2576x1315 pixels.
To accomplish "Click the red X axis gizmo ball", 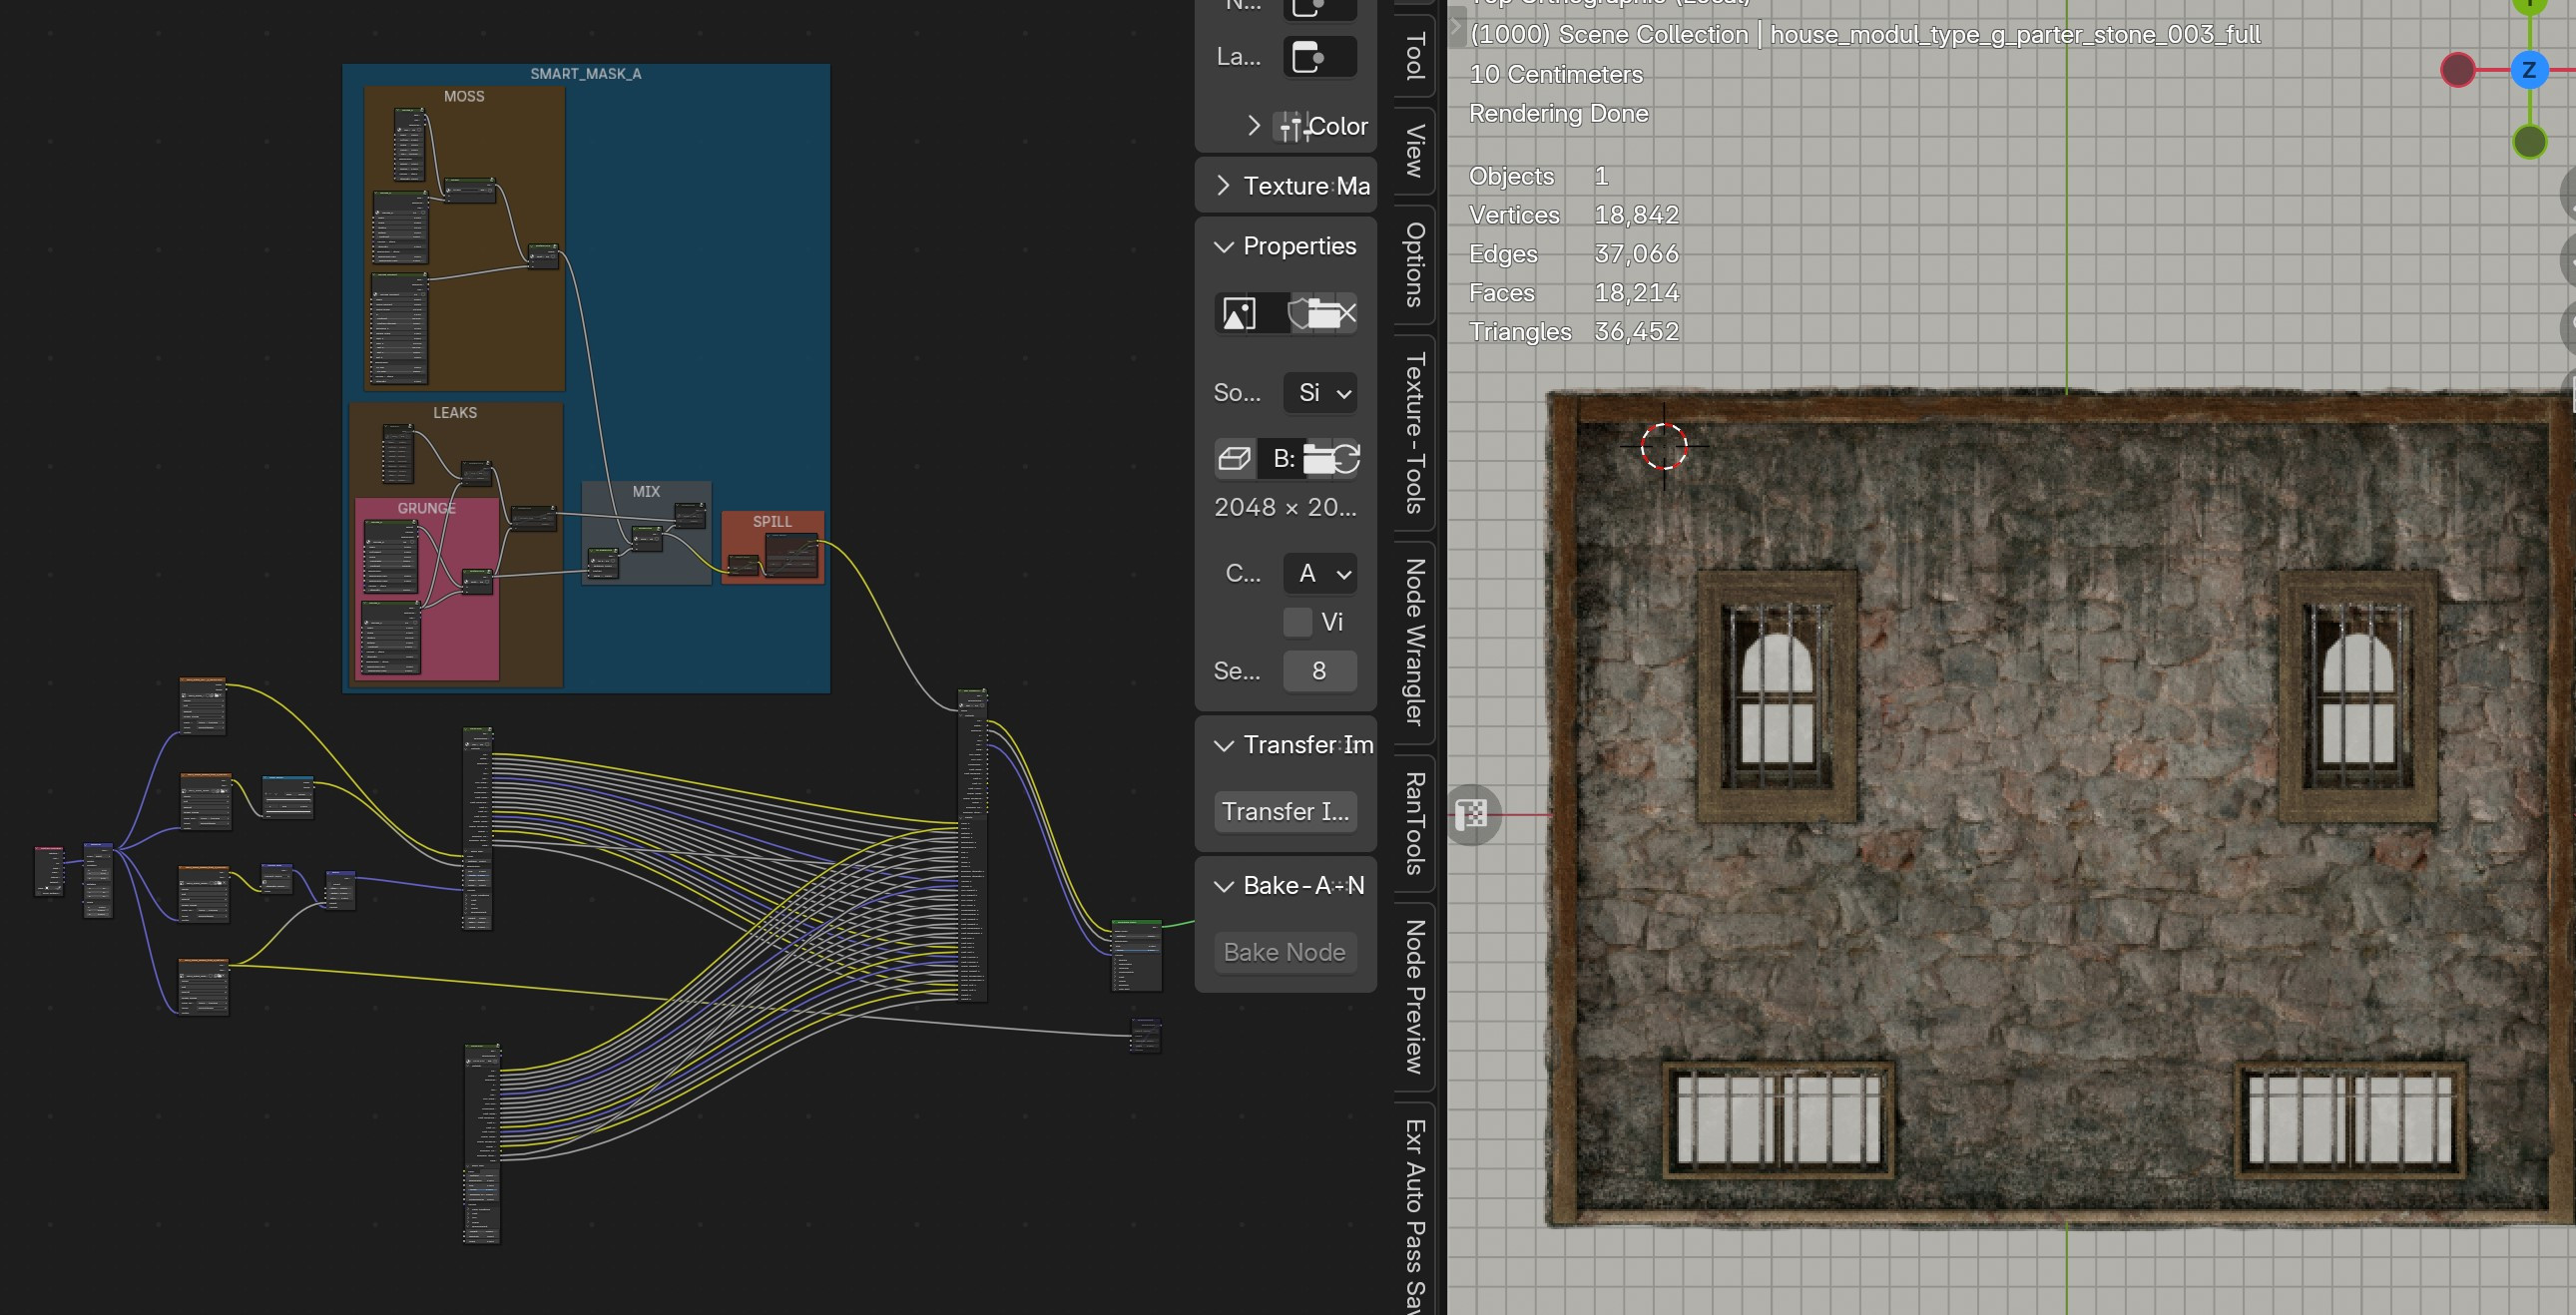I will tap(2457, 70).
